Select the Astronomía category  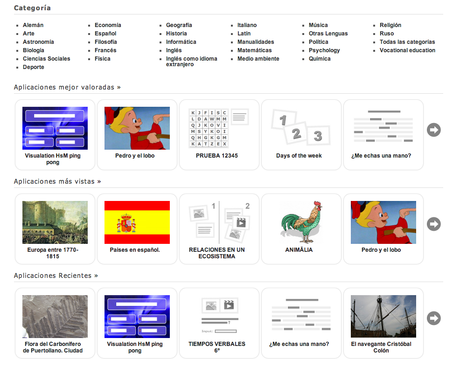[x=38, y=42]
